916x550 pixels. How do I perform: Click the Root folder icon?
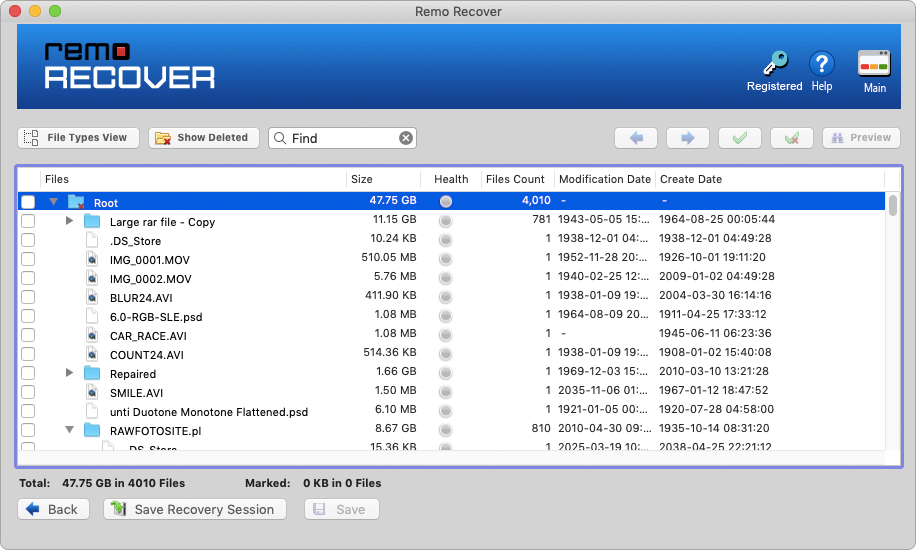click(76, 202)
